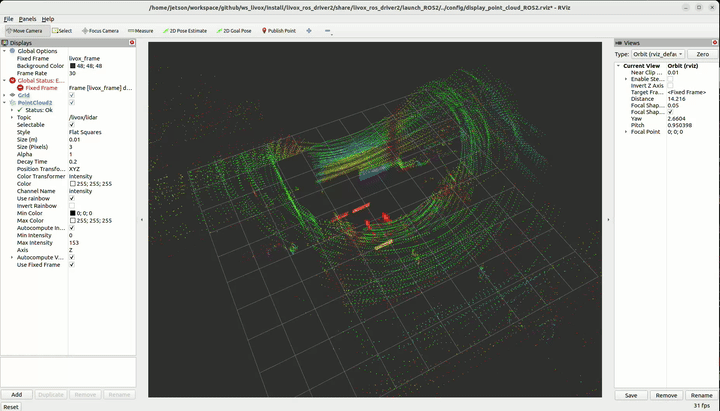Toggle Autocompute Value Bounds checkbox
The height and width of the screenshot is (411, 720).
pyautogui.click(x=72, y=257)
